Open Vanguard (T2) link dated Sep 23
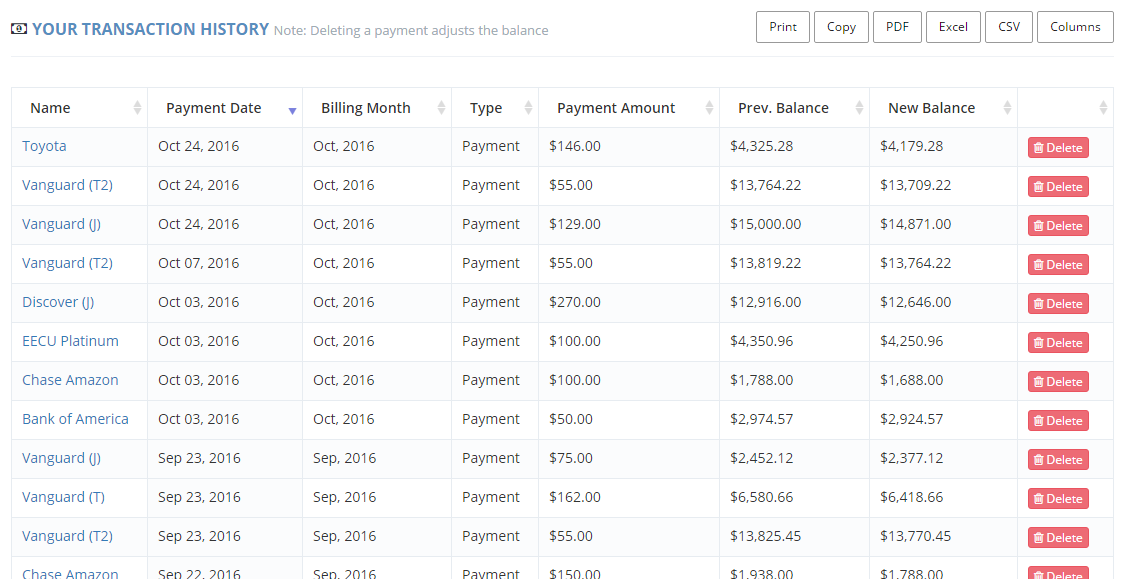The width and height of the screenshot is (1125, 579). click(67, 536)
